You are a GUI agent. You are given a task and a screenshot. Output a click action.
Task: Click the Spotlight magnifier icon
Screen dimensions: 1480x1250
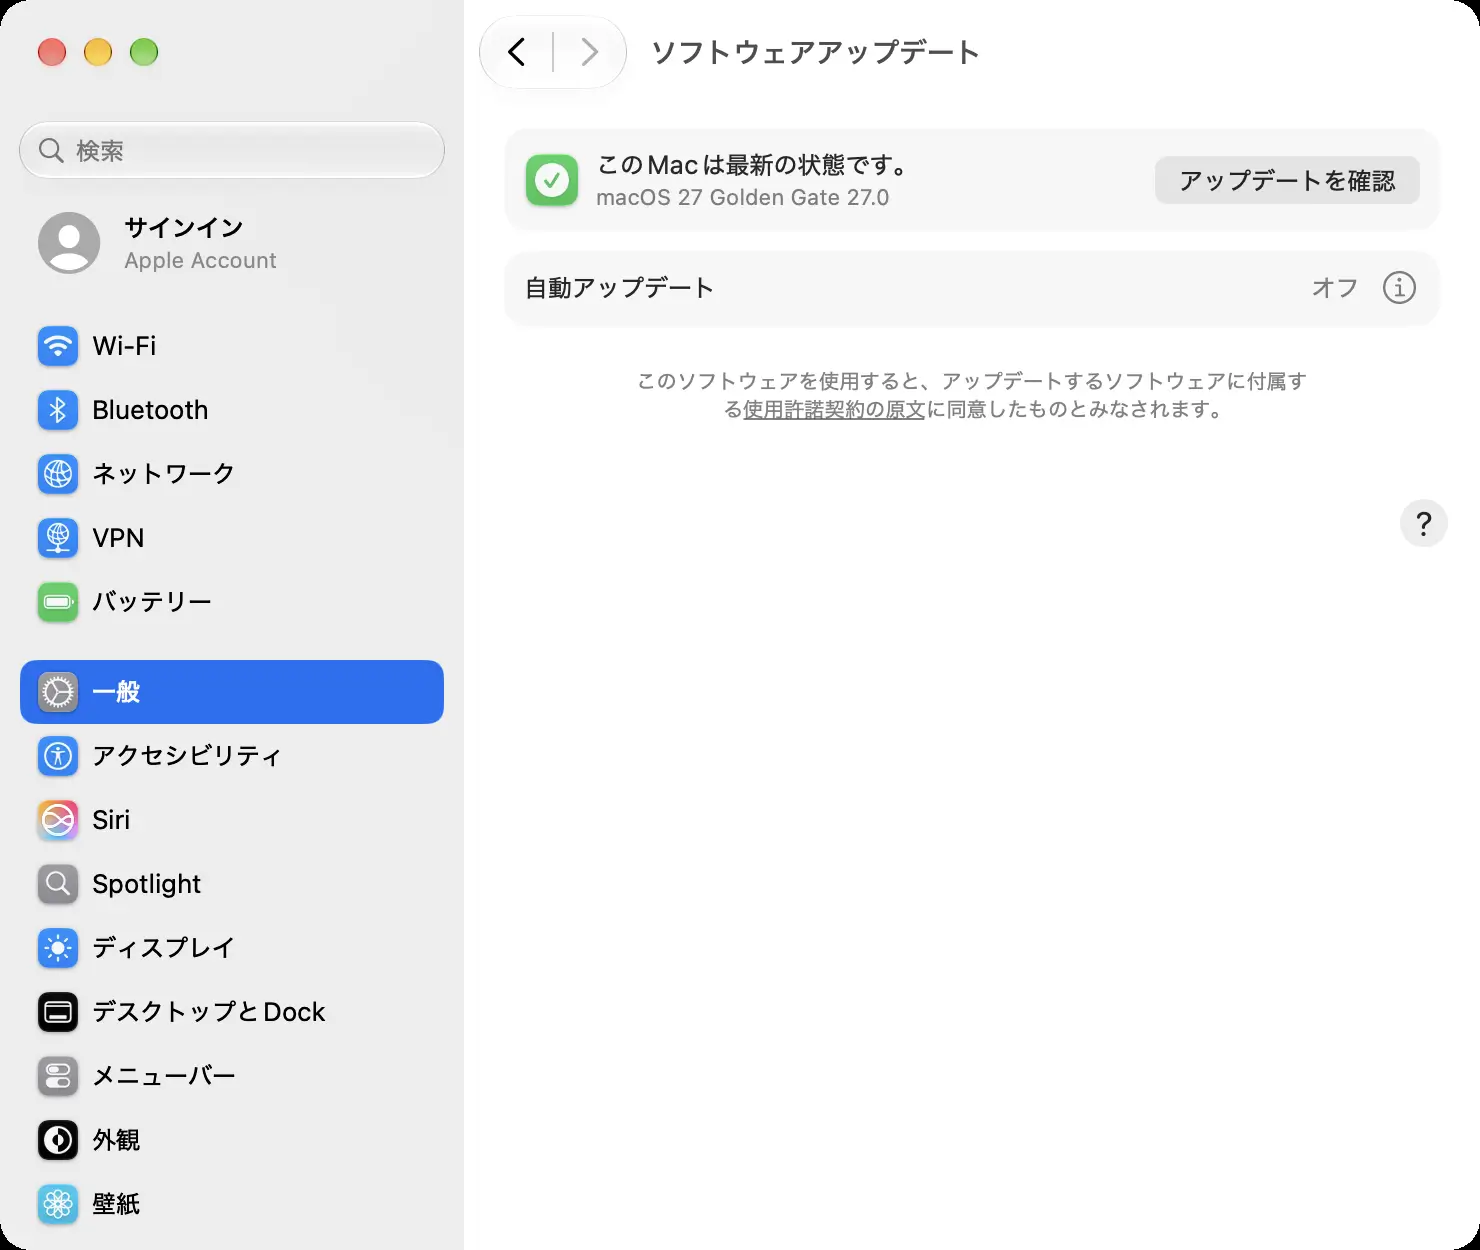[58, 884]
